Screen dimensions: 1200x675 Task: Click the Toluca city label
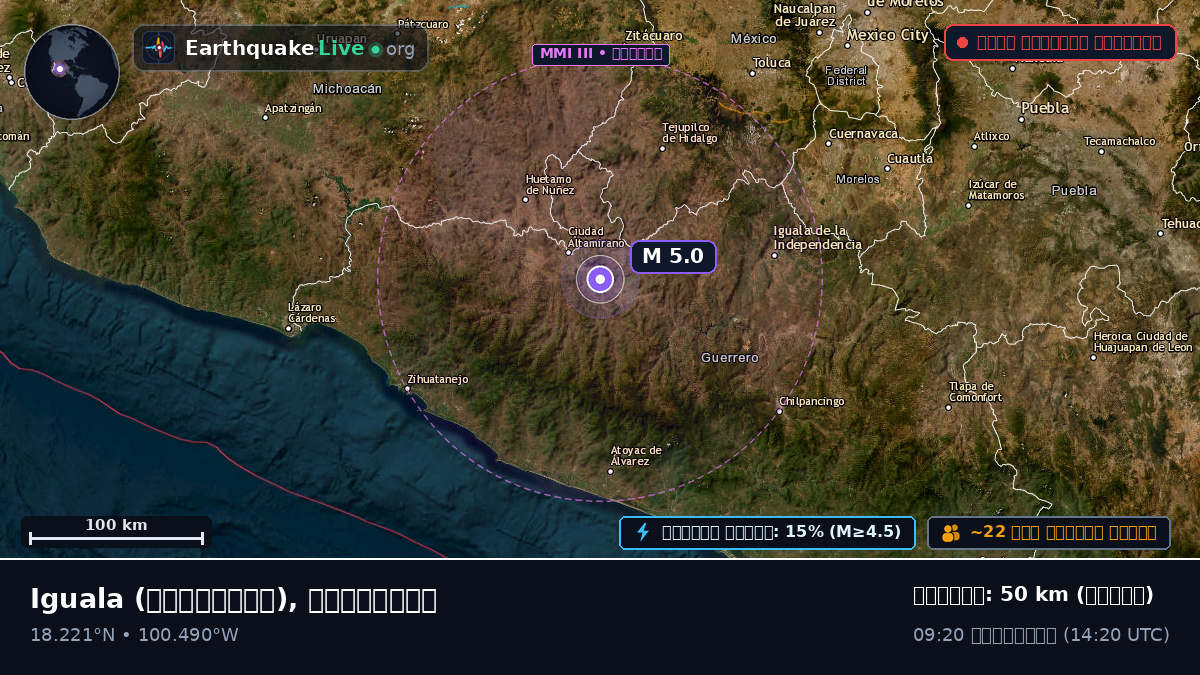pyautogui.click(x=771, y=63)
